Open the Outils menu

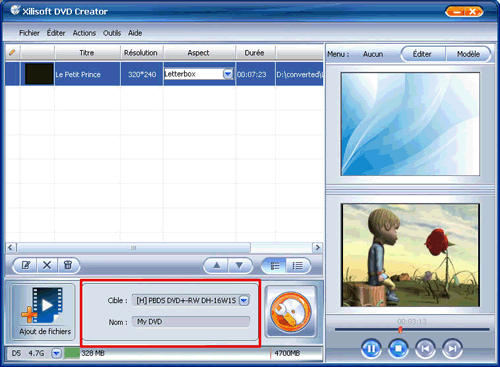[112, 33]
